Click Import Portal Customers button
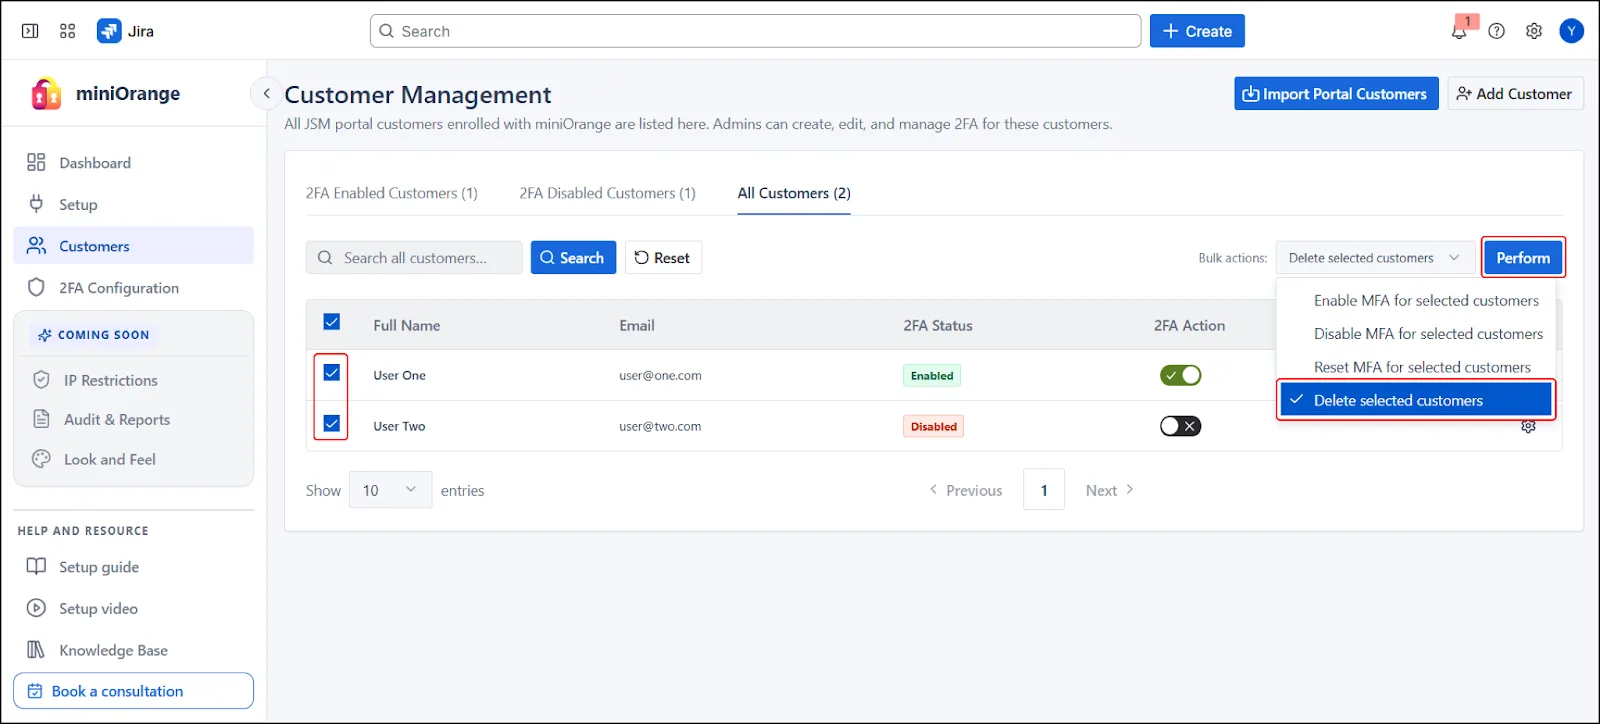 pos(1335,94)
